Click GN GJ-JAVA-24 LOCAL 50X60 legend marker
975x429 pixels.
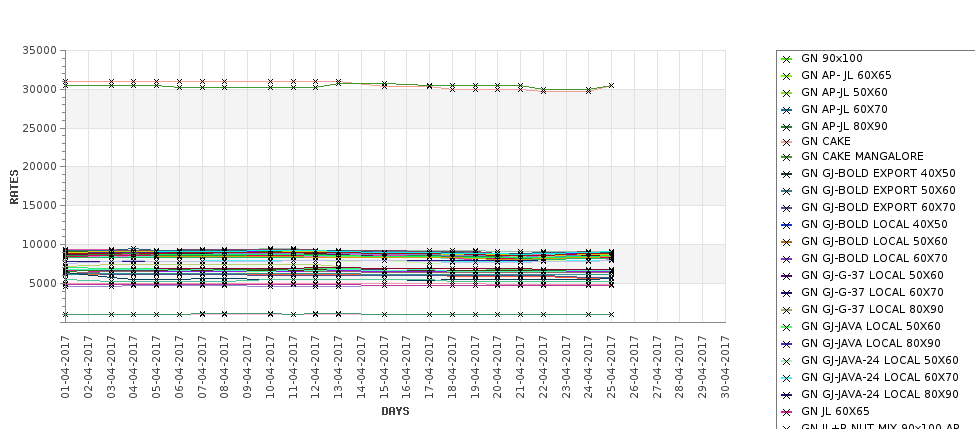pyautogui.click(x=787, y=361)
